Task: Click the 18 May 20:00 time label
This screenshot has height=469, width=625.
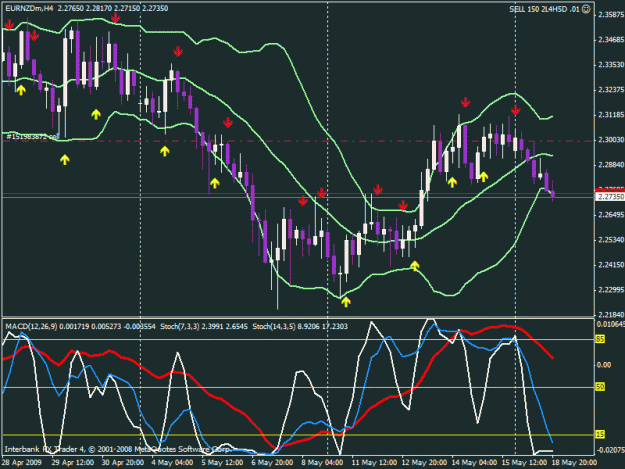Action: click(x=574, y=462)
